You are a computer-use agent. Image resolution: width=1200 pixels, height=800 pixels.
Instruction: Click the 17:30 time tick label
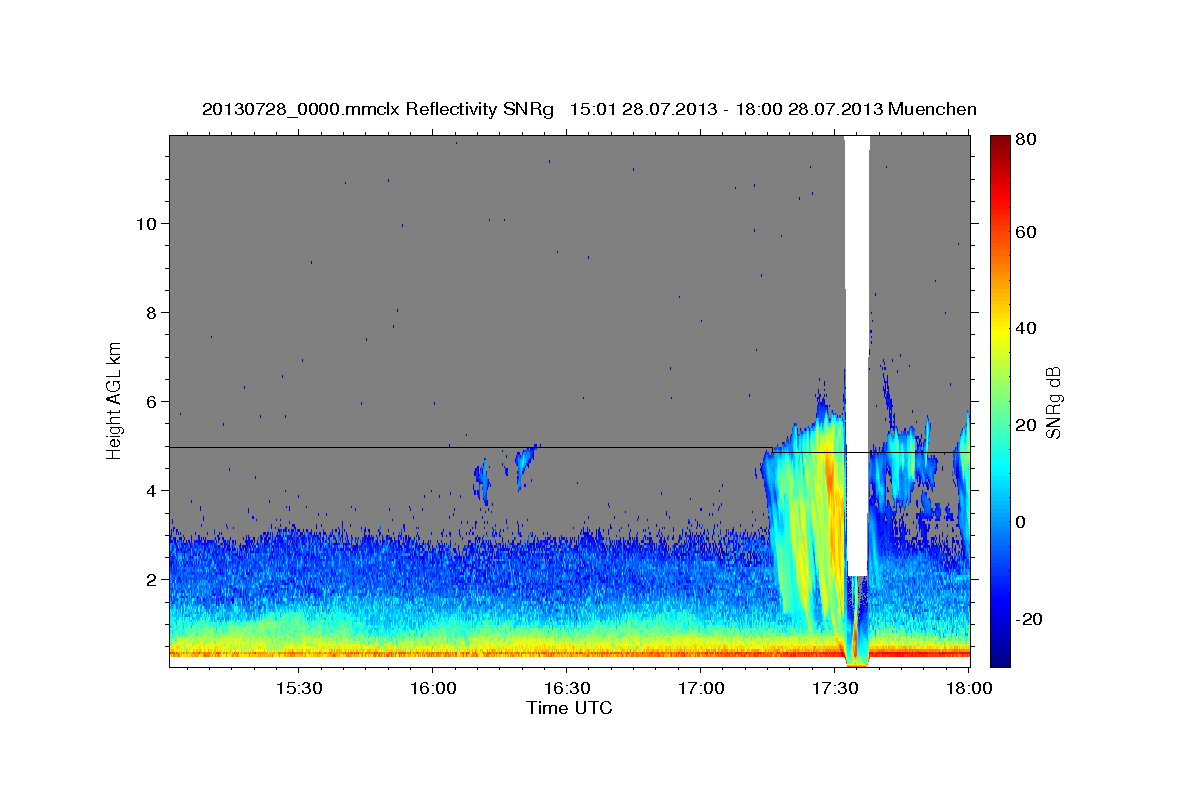[x=834, y=689]
